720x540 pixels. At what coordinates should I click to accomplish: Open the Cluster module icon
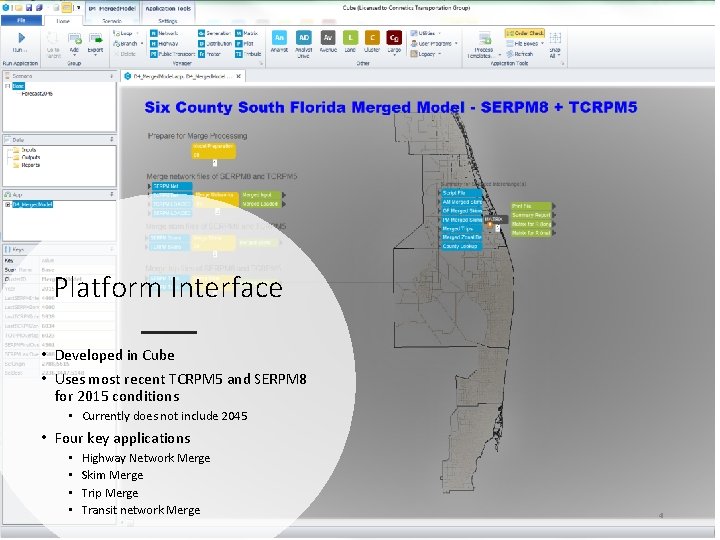372,38
